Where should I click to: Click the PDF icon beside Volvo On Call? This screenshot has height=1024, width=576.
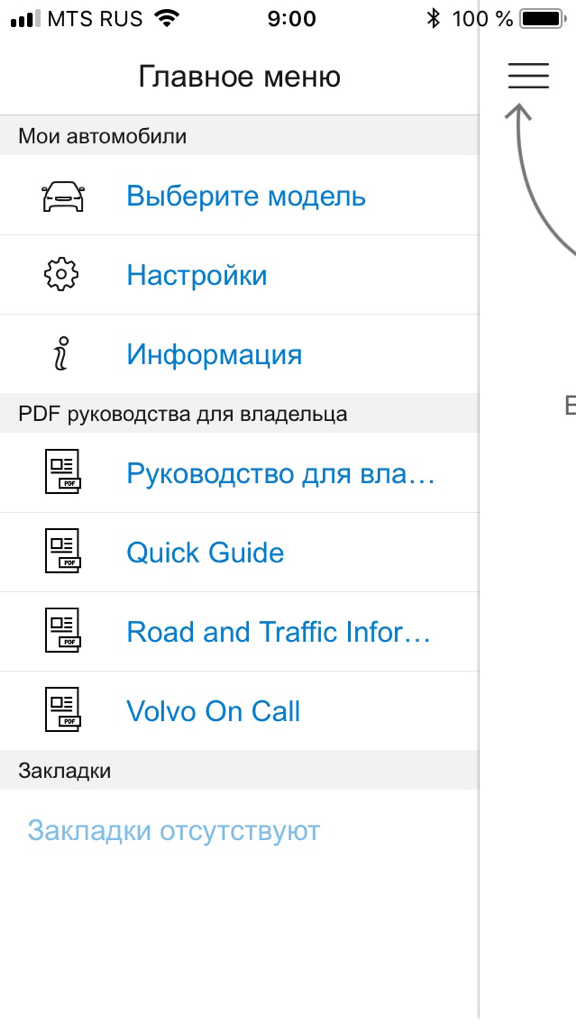[63, 710]
